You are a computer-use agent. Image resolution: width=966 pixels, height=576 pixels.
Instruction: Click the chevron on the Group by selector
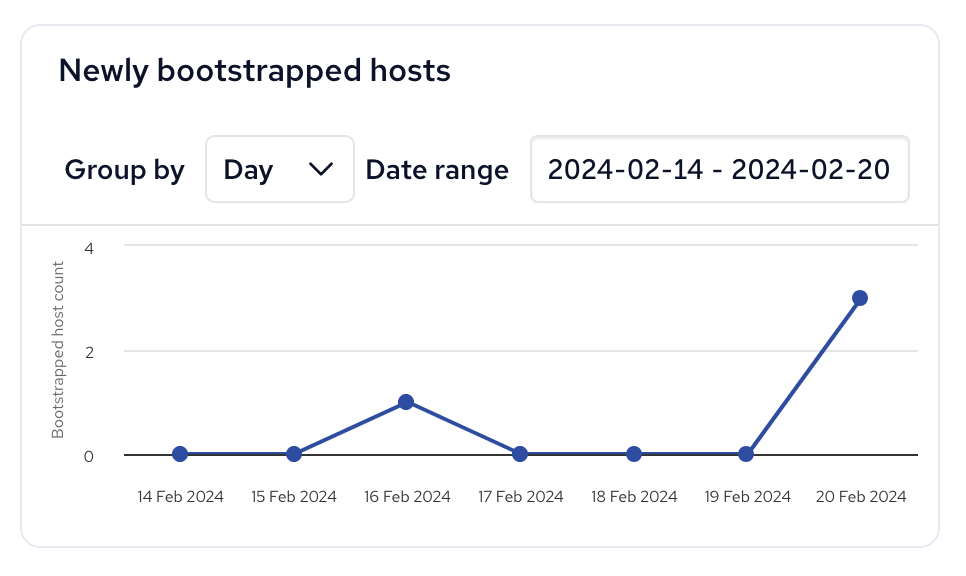323,169
